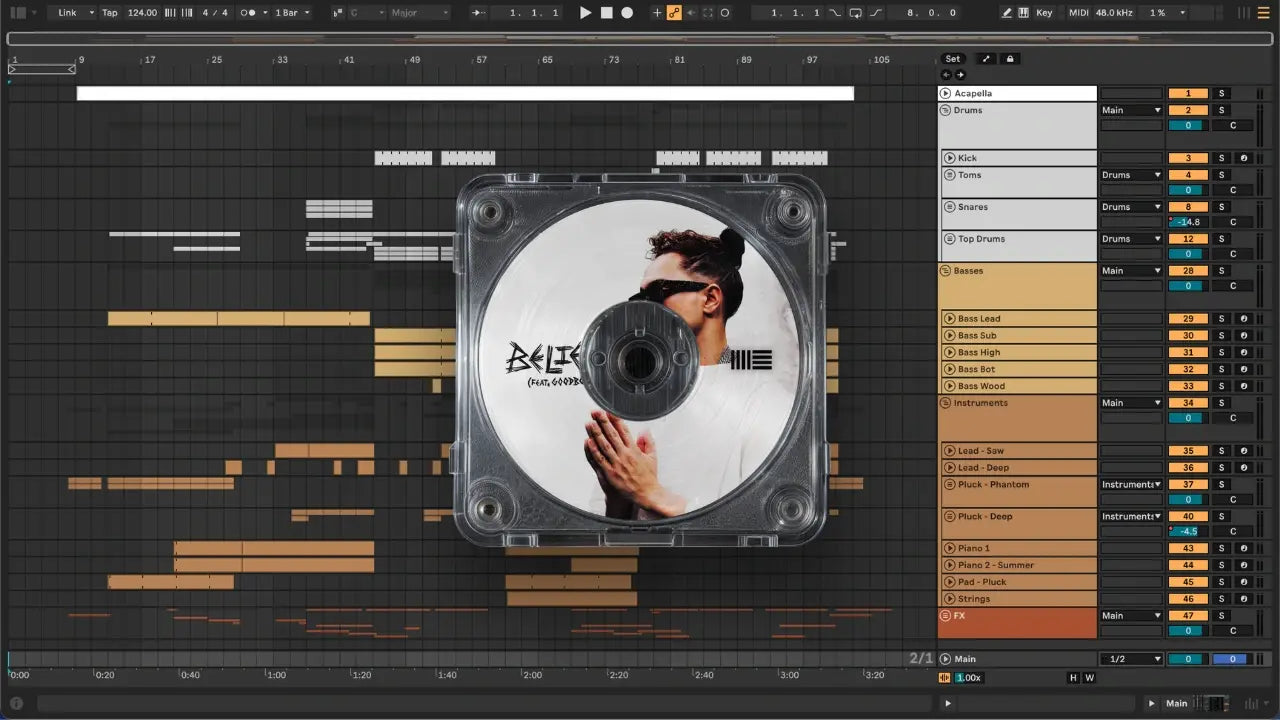Screen dimensions: 1280x720
Task: Click the Set locator button
Action: click(x=953, y=59)
